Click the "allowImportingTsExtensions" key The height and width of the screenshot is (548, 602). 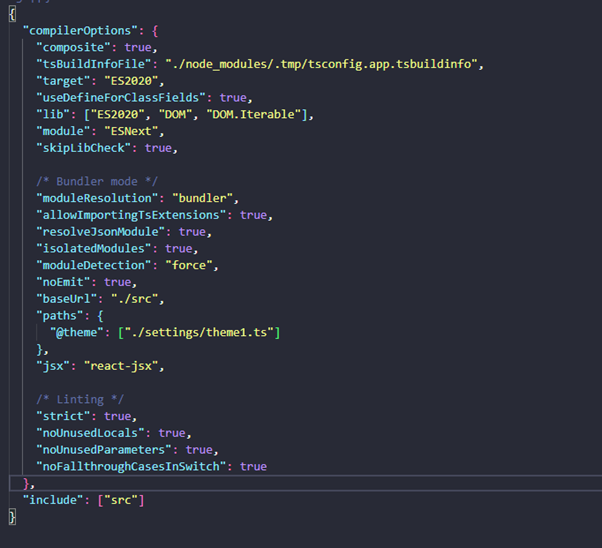pos(131,215)
